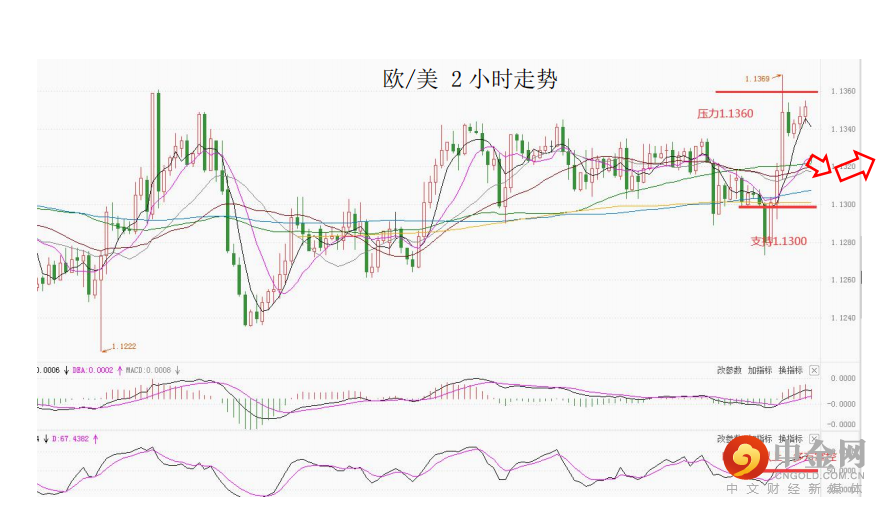Click 改参数 in the MACD indicator panel

729,370
